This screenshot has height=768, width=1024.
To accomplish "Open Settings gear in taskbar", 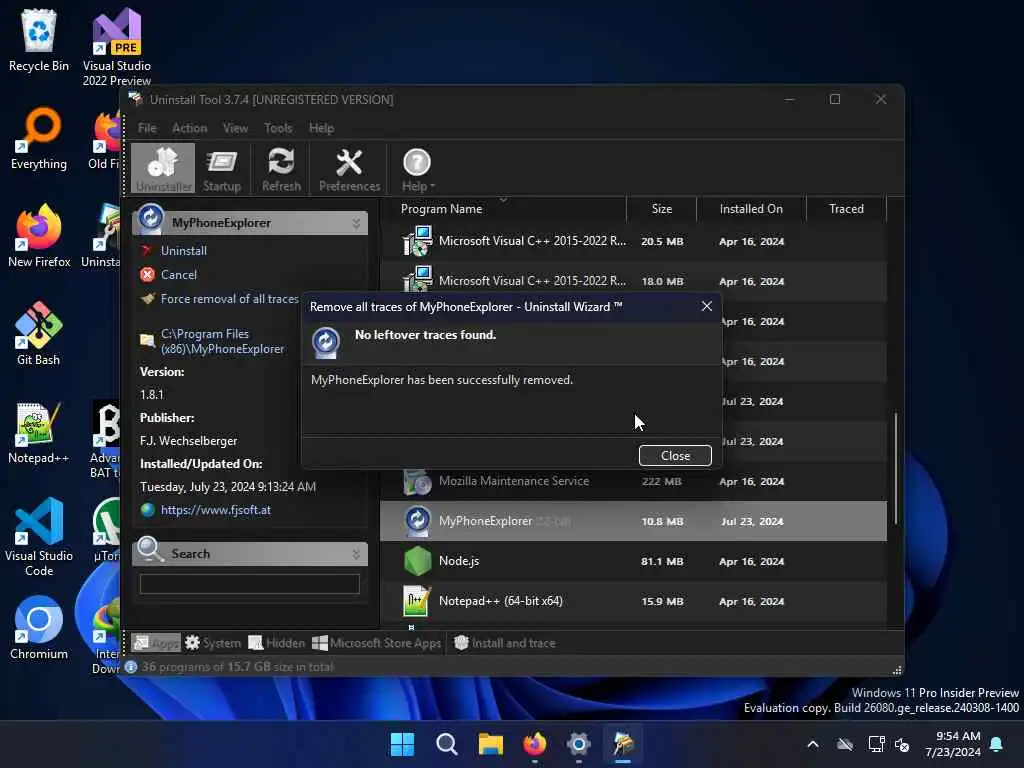I will coord(579,744).
